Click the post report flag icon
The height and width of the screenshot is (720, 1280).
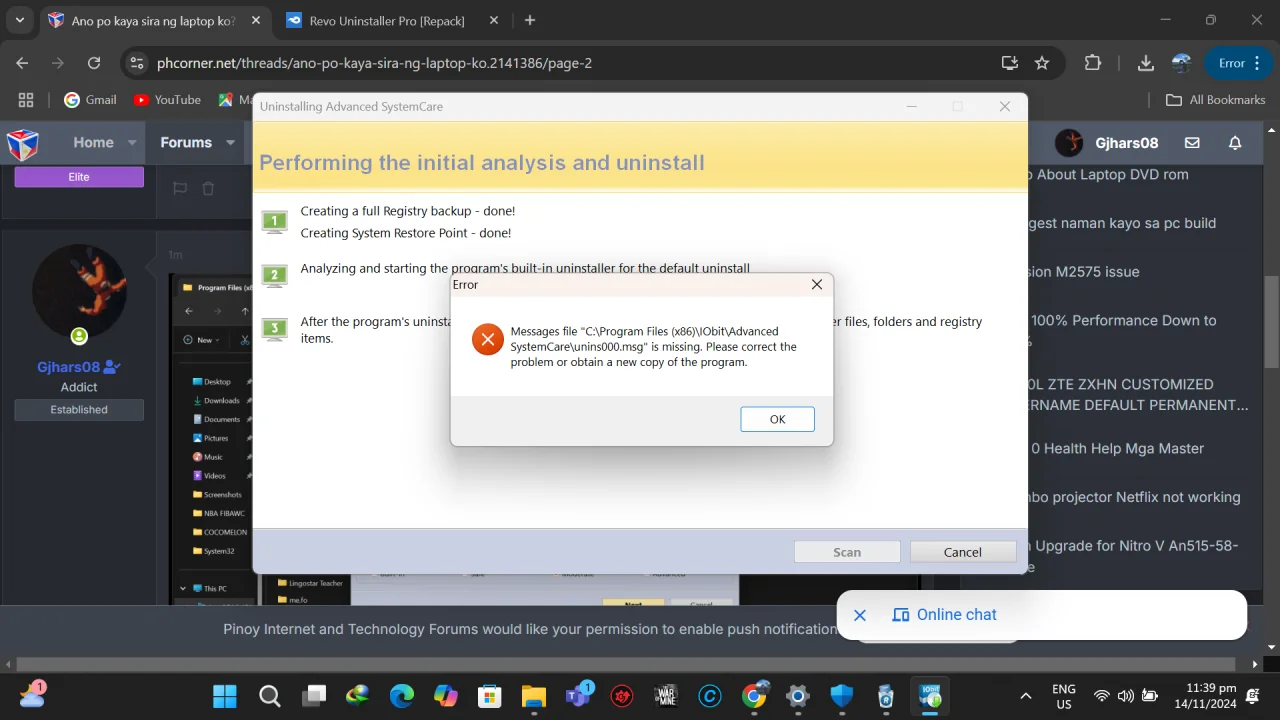pyautogui.click(x=180, y=188)
